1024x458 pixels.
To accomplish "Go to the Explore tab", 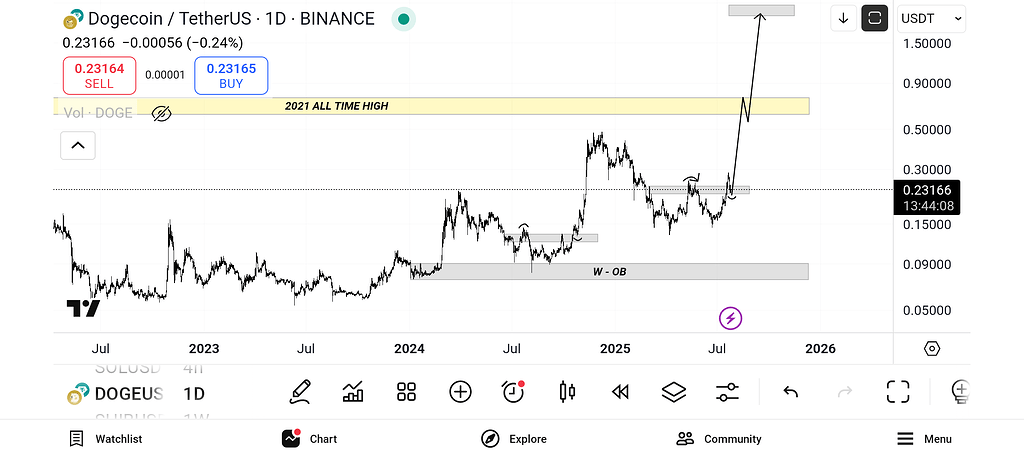I will click(514, 439).
